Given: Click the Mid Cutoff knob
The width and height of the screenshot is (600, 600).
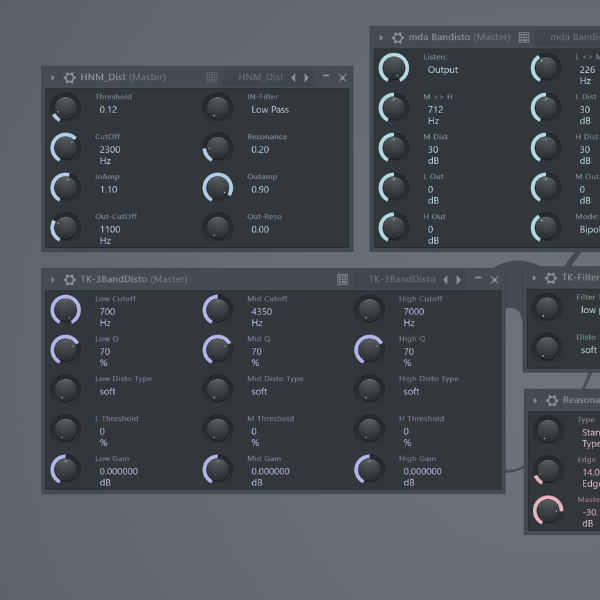Looking at the screenshot, I should (218, 310).
